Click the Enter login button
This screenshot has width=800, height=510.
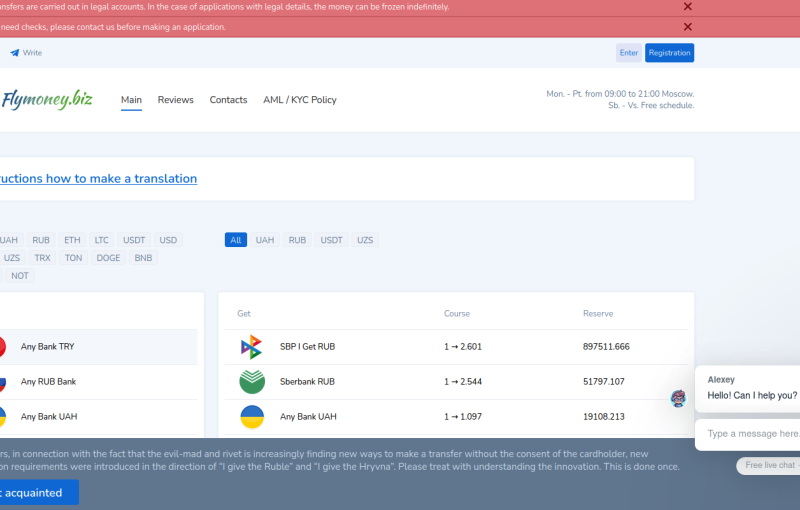click(628, 53)
